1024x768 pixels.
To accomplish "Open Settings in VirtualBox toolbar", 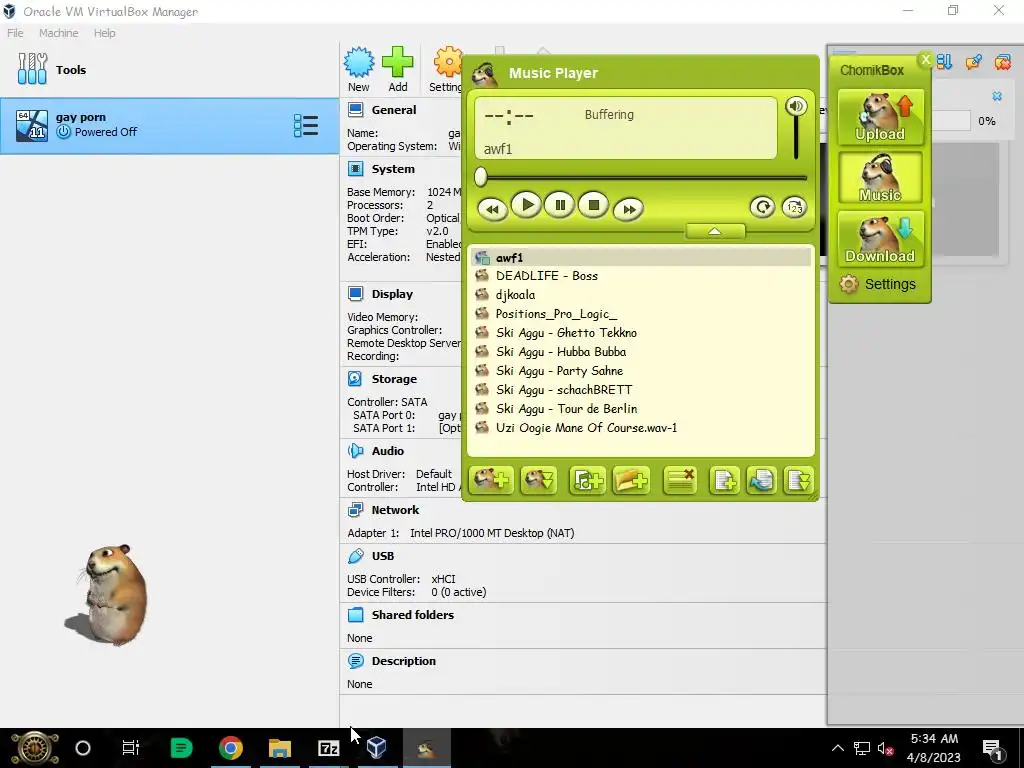I will (446, 69).
